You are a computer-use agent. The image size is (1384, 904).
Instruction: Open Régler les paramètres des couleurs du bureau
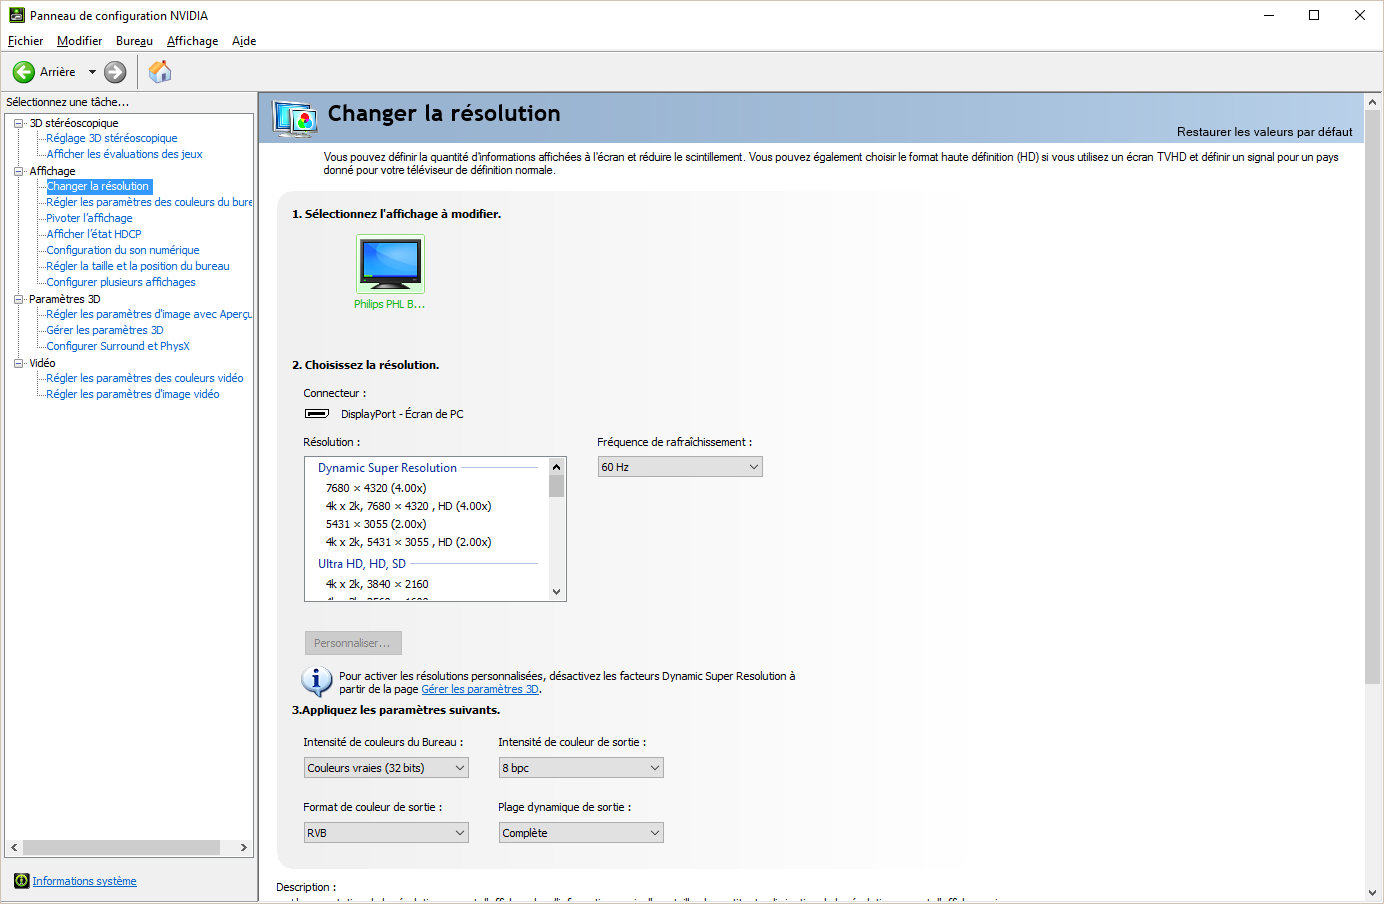pos(149,202)
